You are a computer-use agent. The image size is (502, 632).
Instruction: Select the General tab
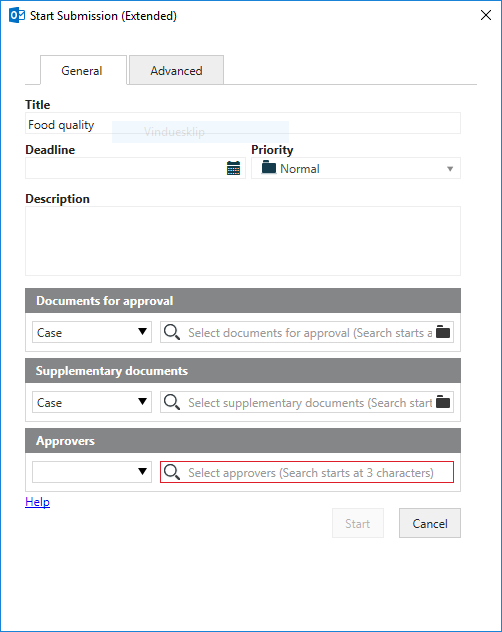pos(83,71)
